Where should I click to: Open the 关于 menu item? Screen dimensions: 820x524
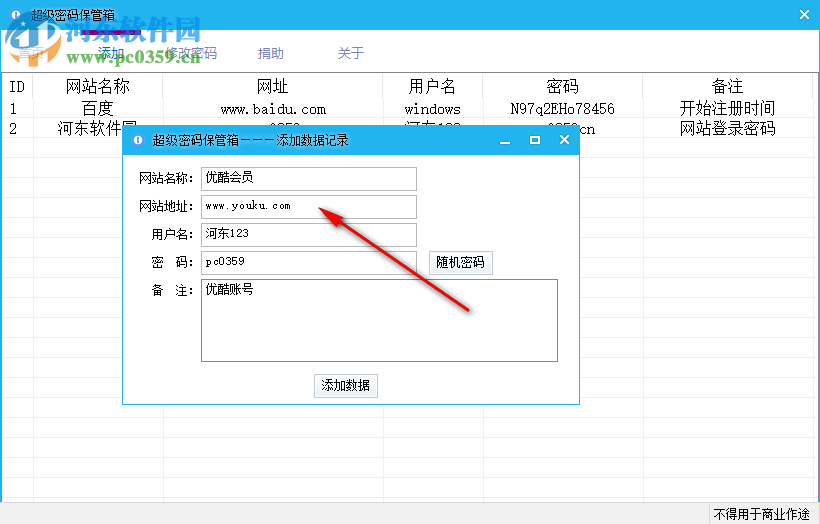351,53
